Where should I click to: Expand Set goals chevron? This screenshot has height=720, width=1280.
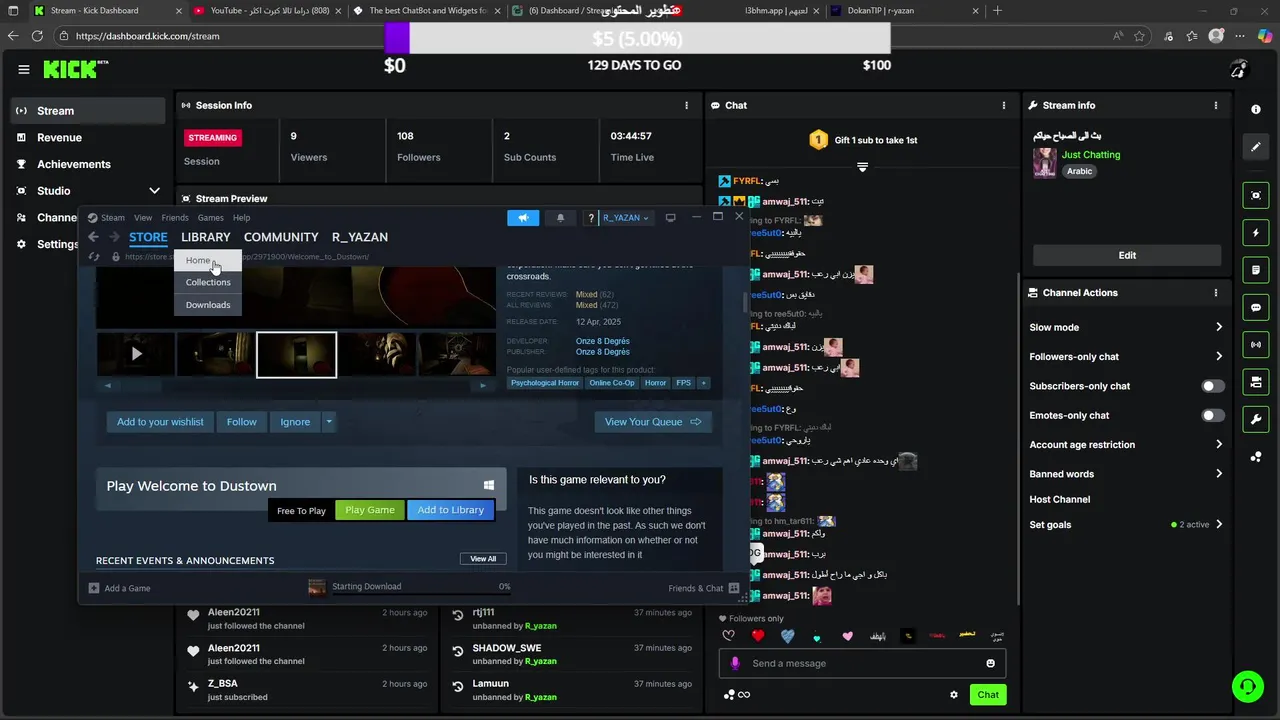(x=1218, y=524)
